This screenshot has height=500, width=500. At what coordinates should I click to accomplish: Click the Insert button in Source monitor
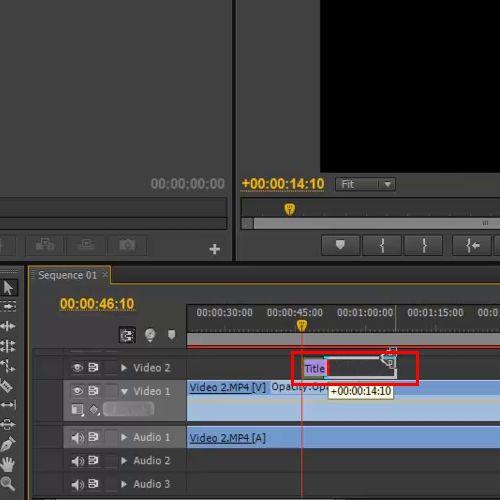[x=45, y=245]
